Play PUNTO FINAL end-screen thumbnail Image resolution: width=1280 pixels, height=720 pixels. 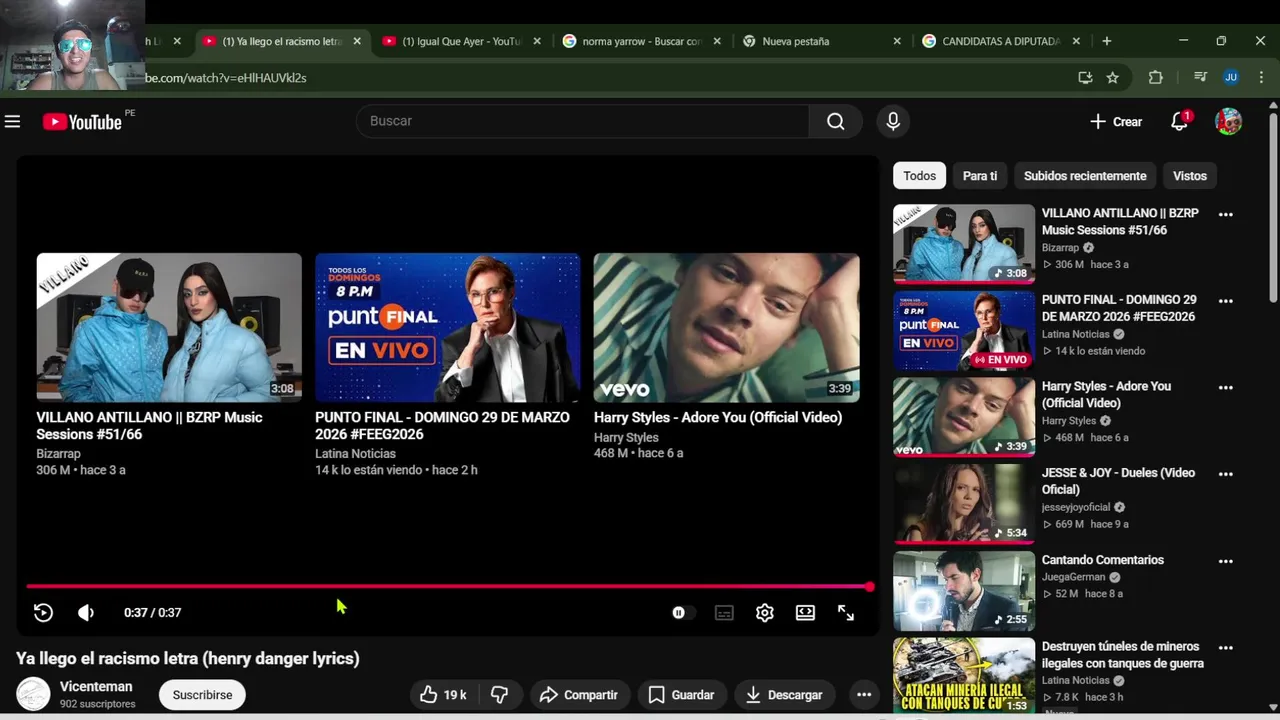point(447,327)
